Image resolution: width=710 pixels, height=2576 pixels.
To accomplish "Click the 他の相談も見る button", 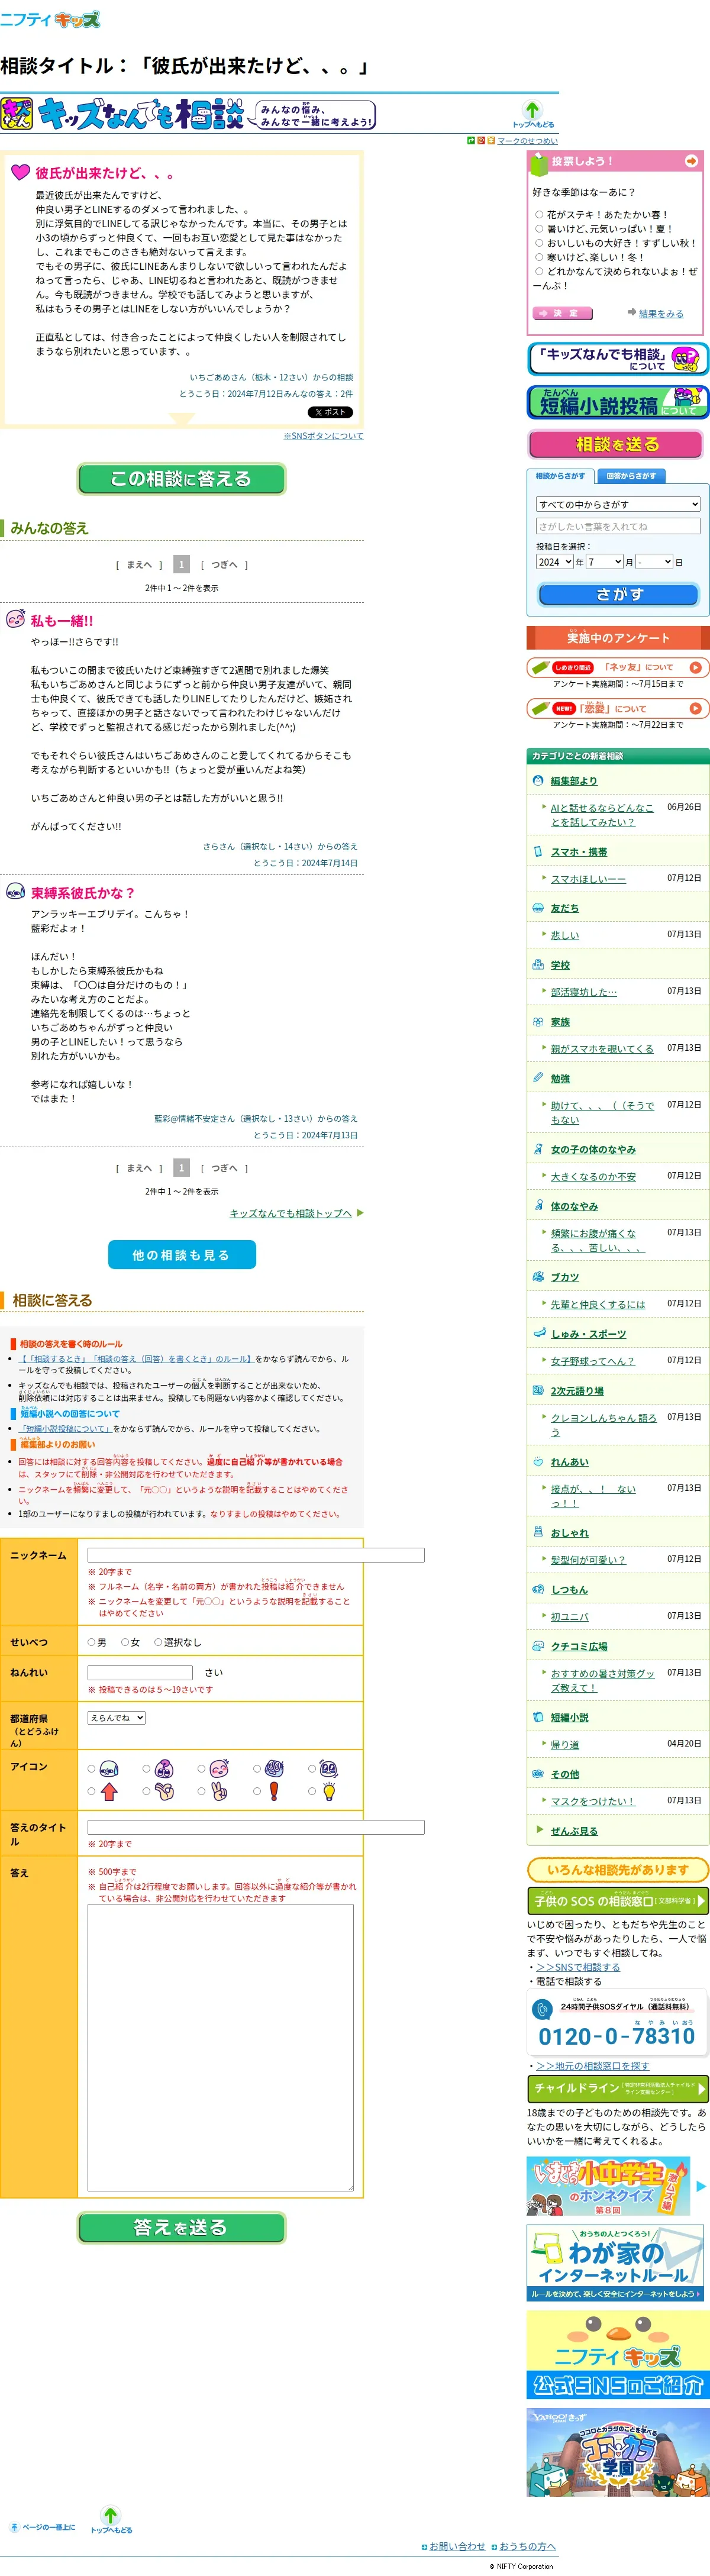I will 182,1255.
